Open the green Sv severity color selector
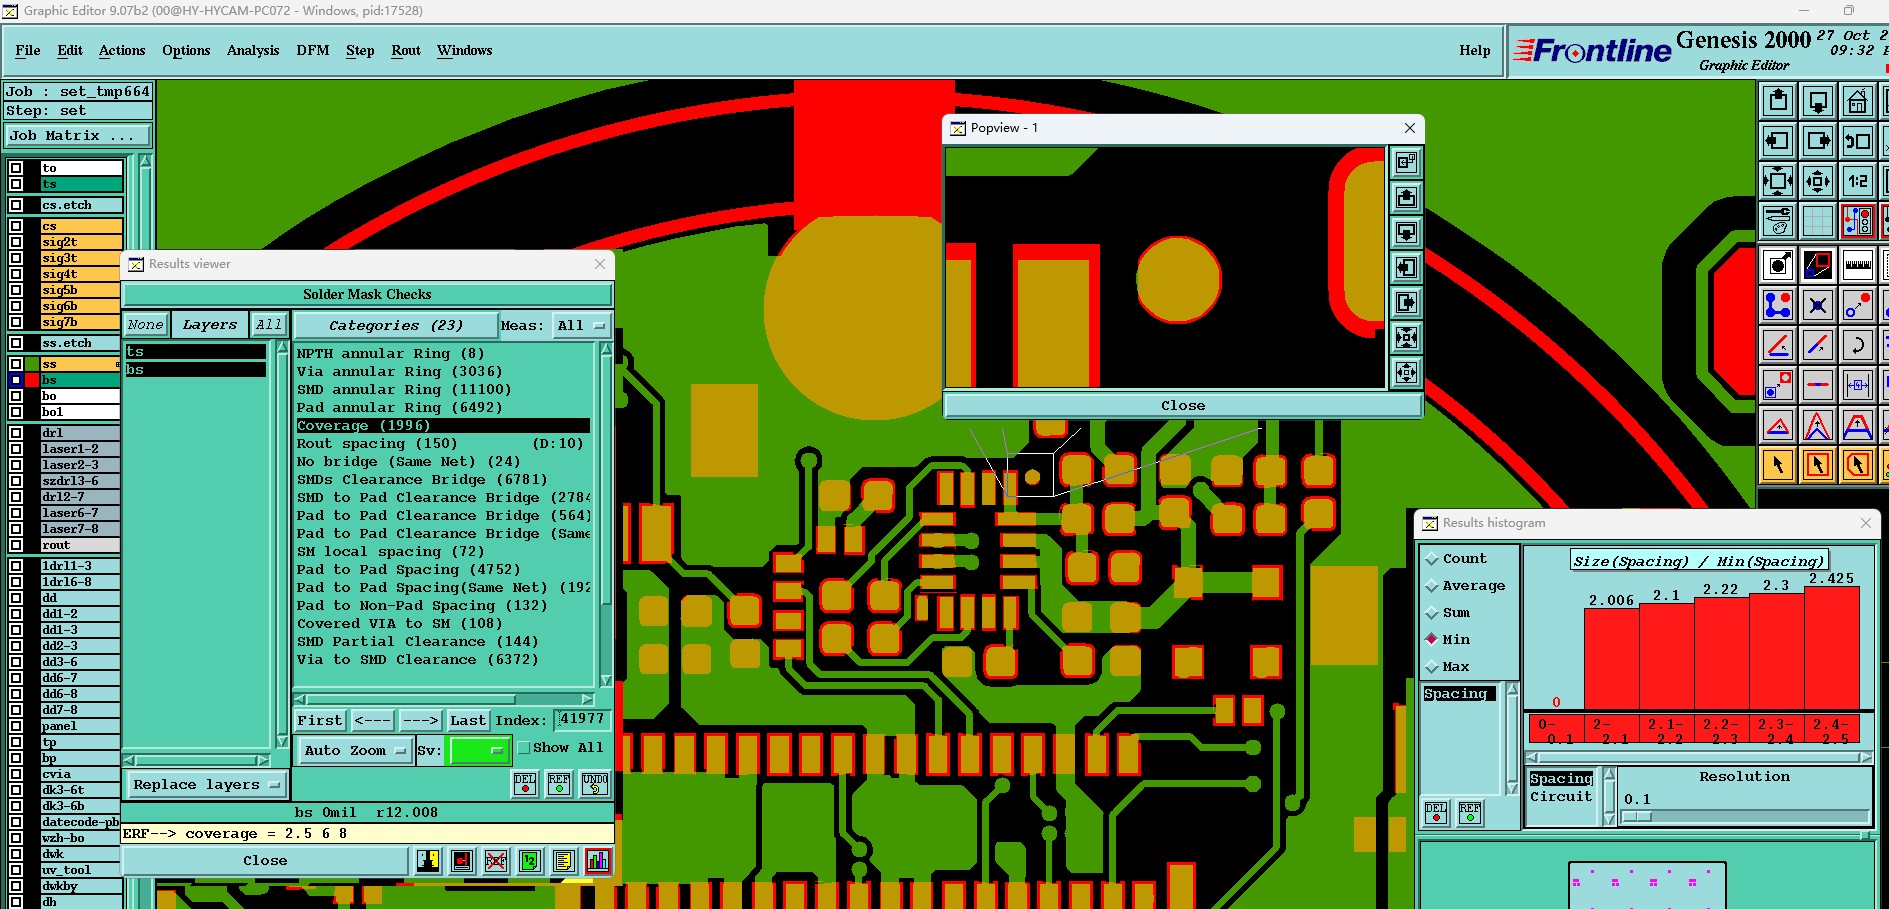The image size is (1889, 909). coord(480,751)
